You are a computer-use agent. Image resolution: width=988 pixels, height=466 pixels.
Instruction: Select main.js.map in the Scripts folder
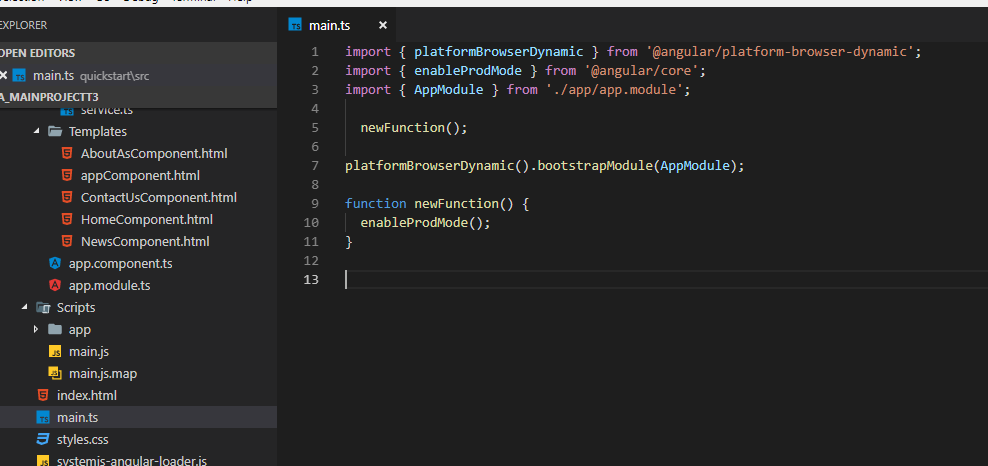(x=103, y=374)
